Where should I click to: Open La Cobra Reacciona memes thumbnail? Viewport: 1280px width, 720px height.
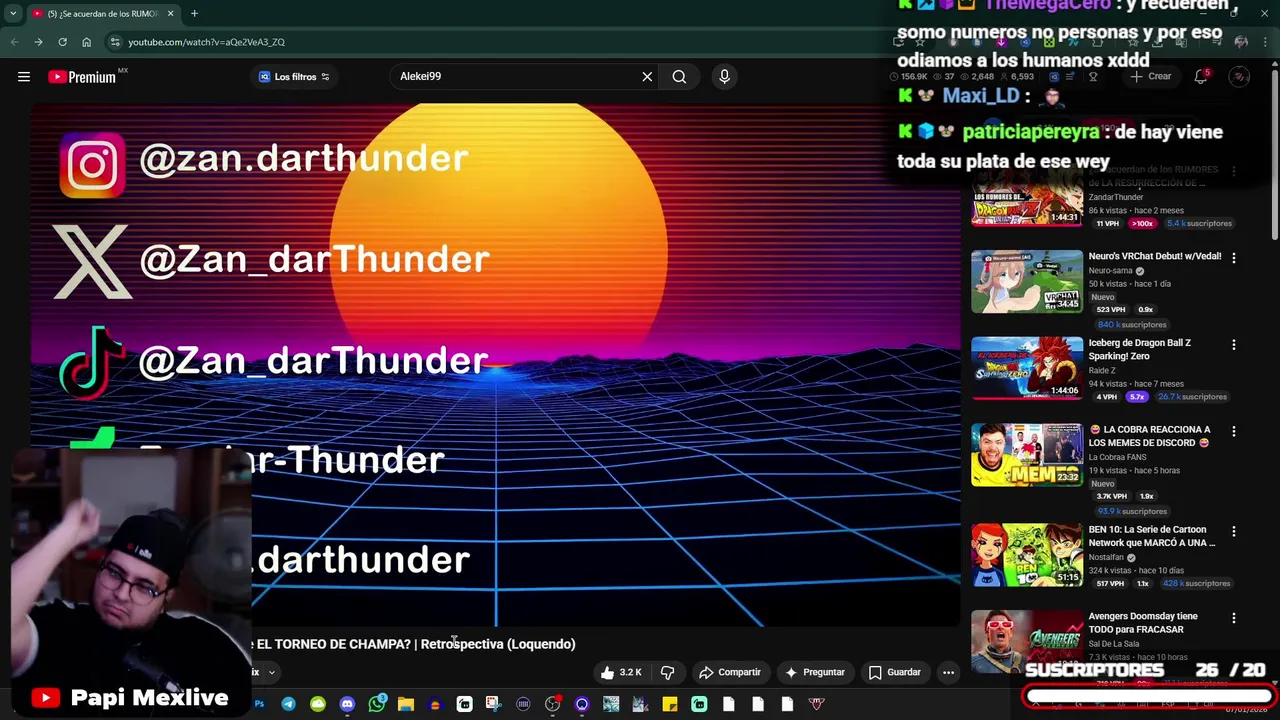point(1027,455)
